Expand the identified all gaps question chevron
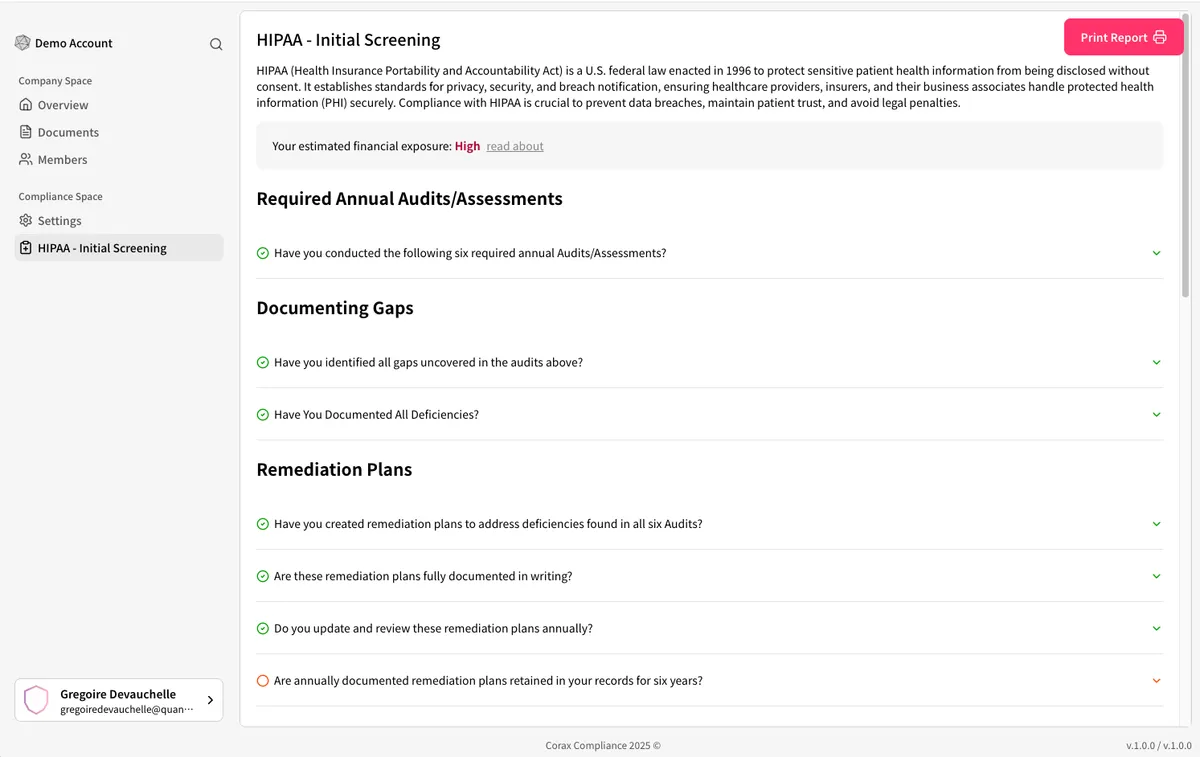Image resolution: width=1200 pixels, height=757 pixels. (x=1156, y=362)
